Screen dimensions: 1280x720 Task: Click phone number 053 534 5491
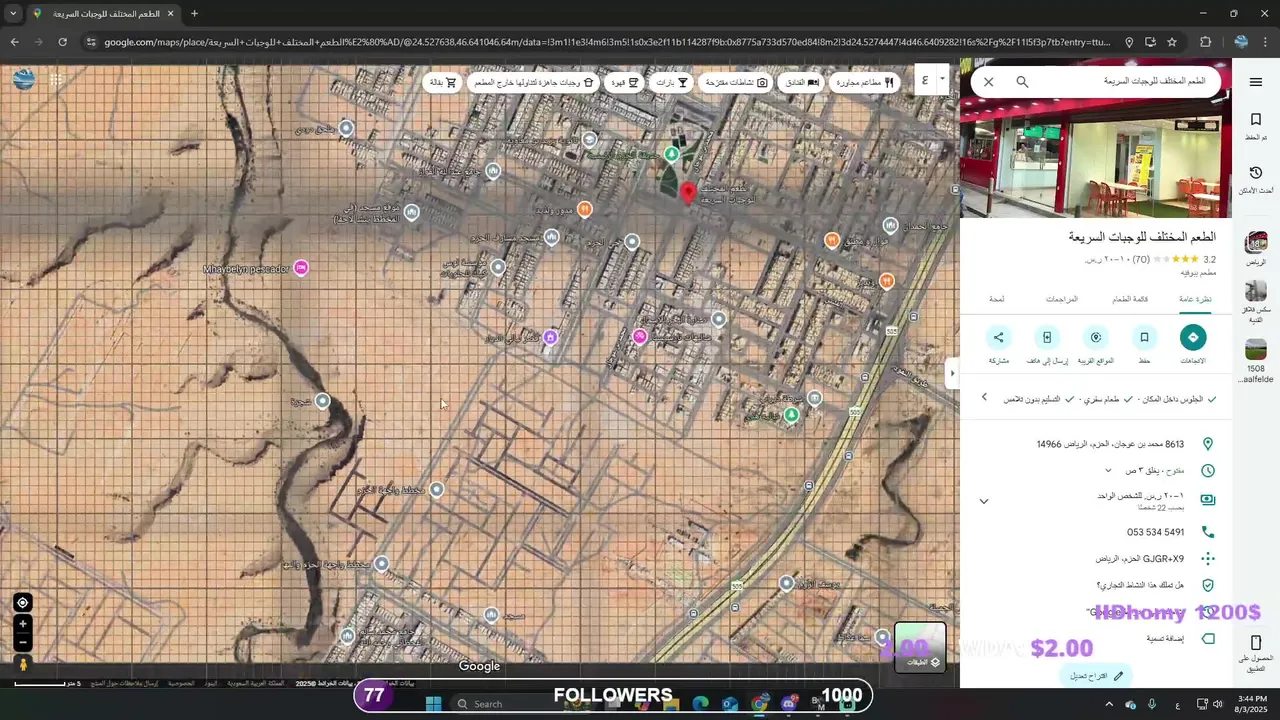tap(1155, 532)
